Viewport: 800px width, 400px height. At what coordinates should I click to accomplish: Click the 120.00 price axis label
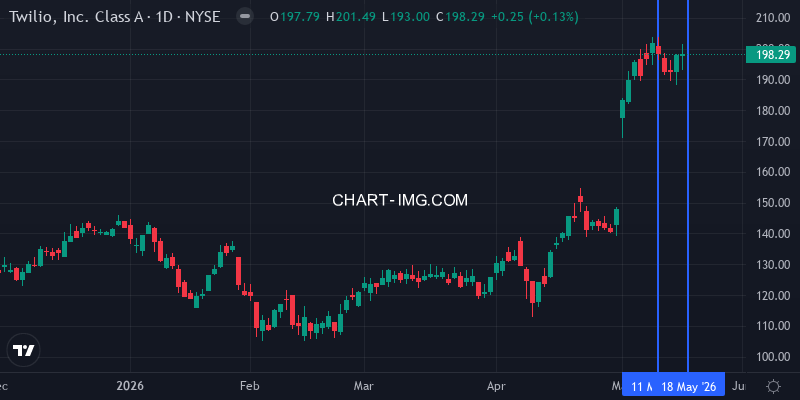click(x=773, y=295)
